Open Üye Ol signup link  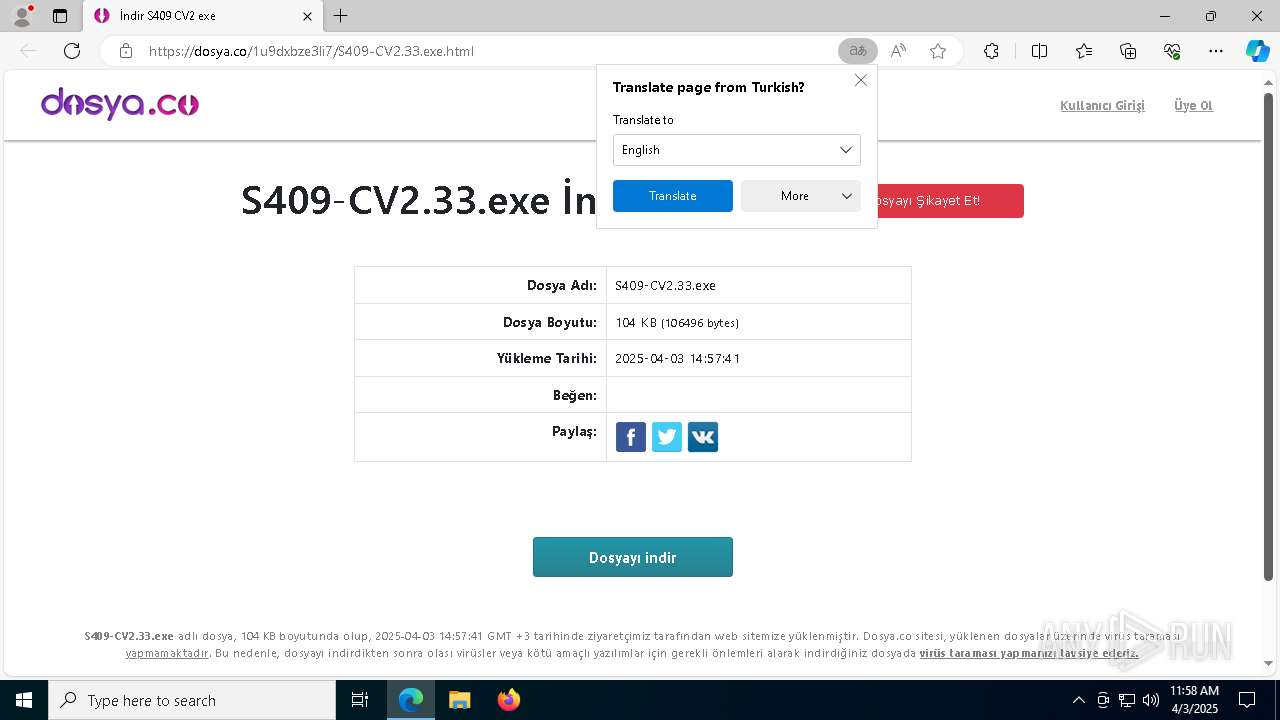pyautogui.click(x=1193, y=105)
